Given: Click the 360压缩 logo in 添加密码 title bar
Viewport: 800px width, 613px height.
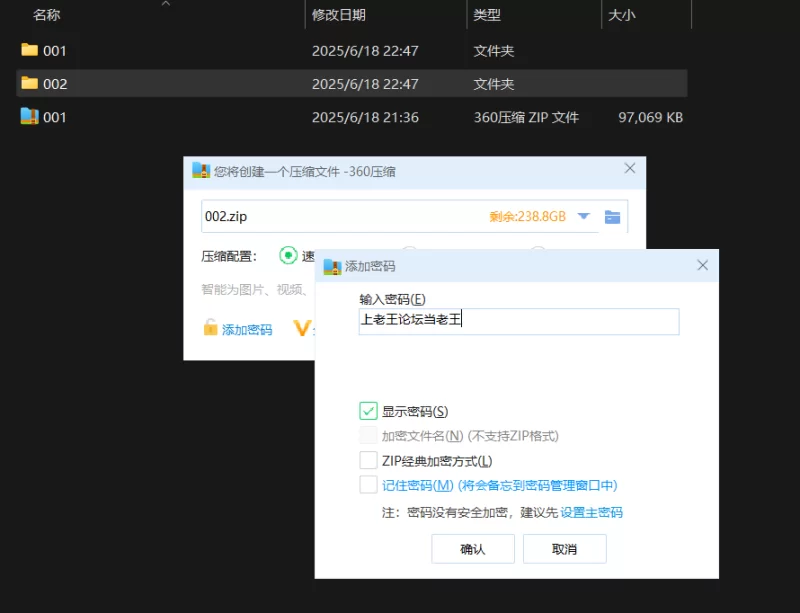Looking at the screenshot, I should tap(332, 266).
